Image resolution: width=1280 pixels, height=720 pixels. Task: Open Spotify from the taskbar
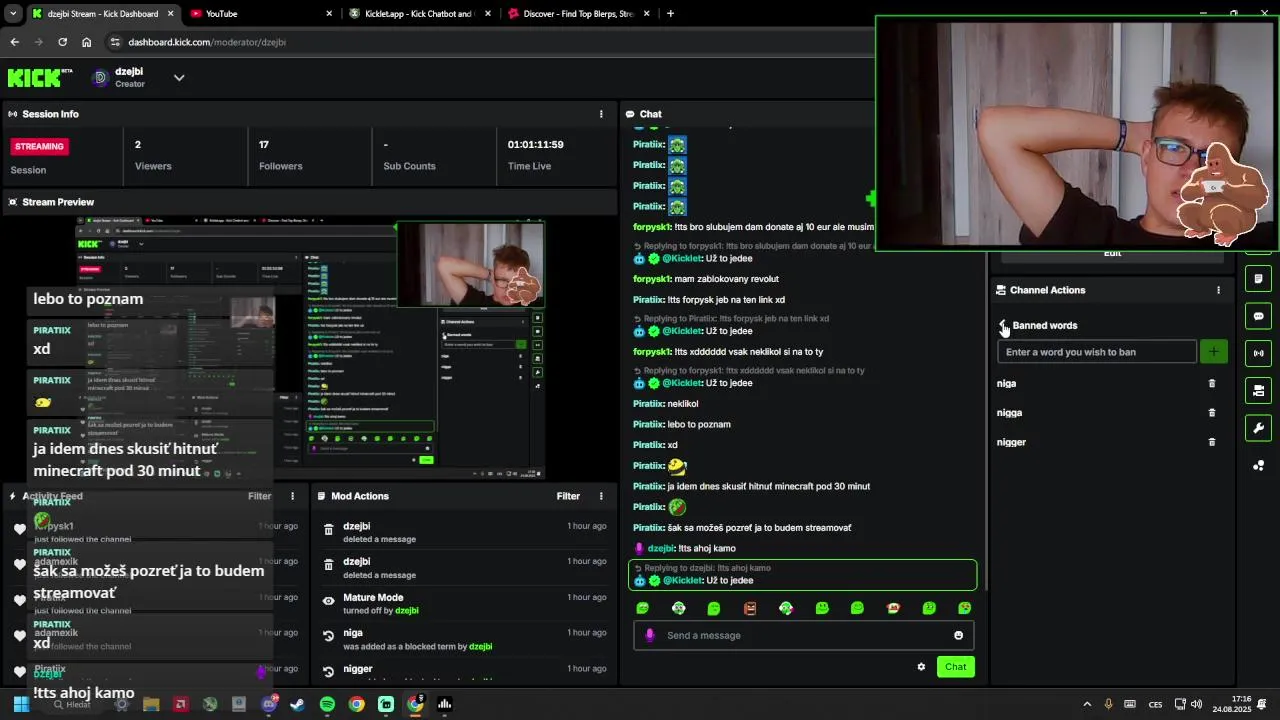tap(327, 704)
